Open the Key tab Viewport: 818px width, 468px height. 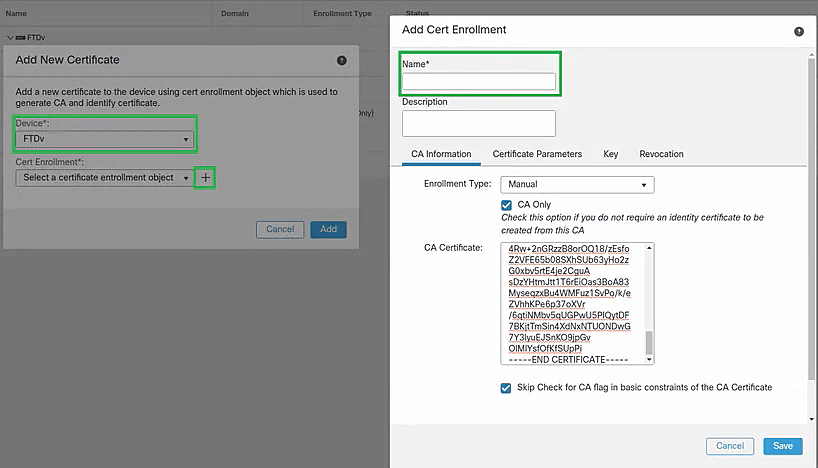click(610, 154)
